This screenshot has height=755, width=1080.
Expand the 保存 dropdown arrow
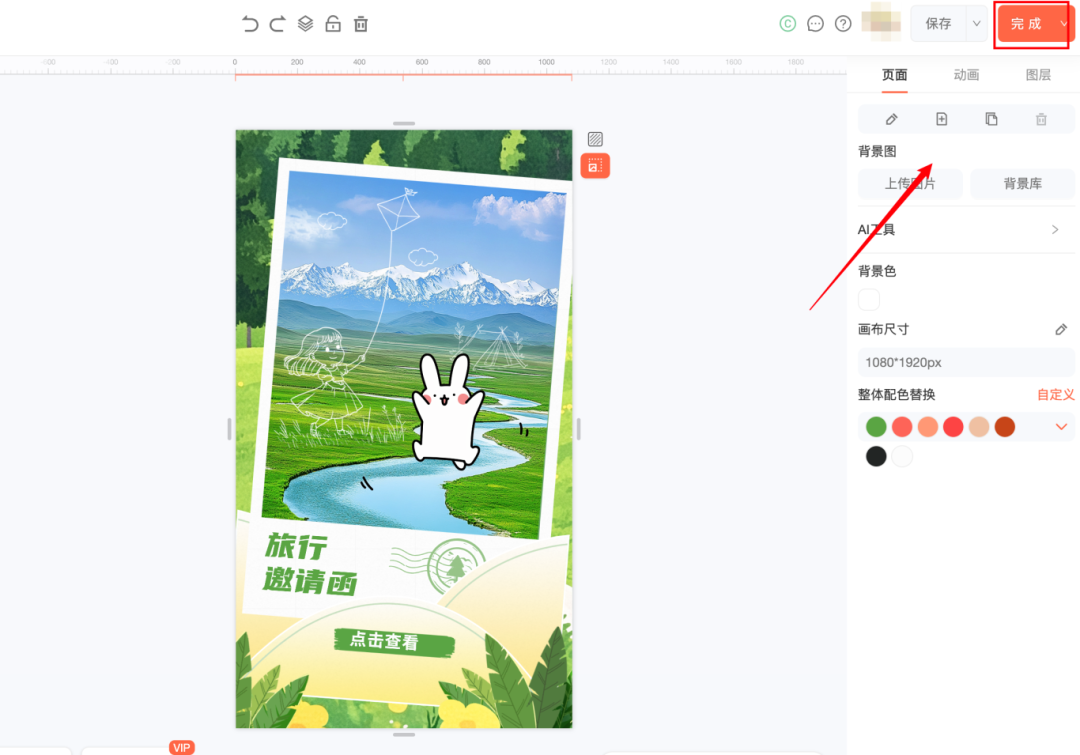pos(977,23)
